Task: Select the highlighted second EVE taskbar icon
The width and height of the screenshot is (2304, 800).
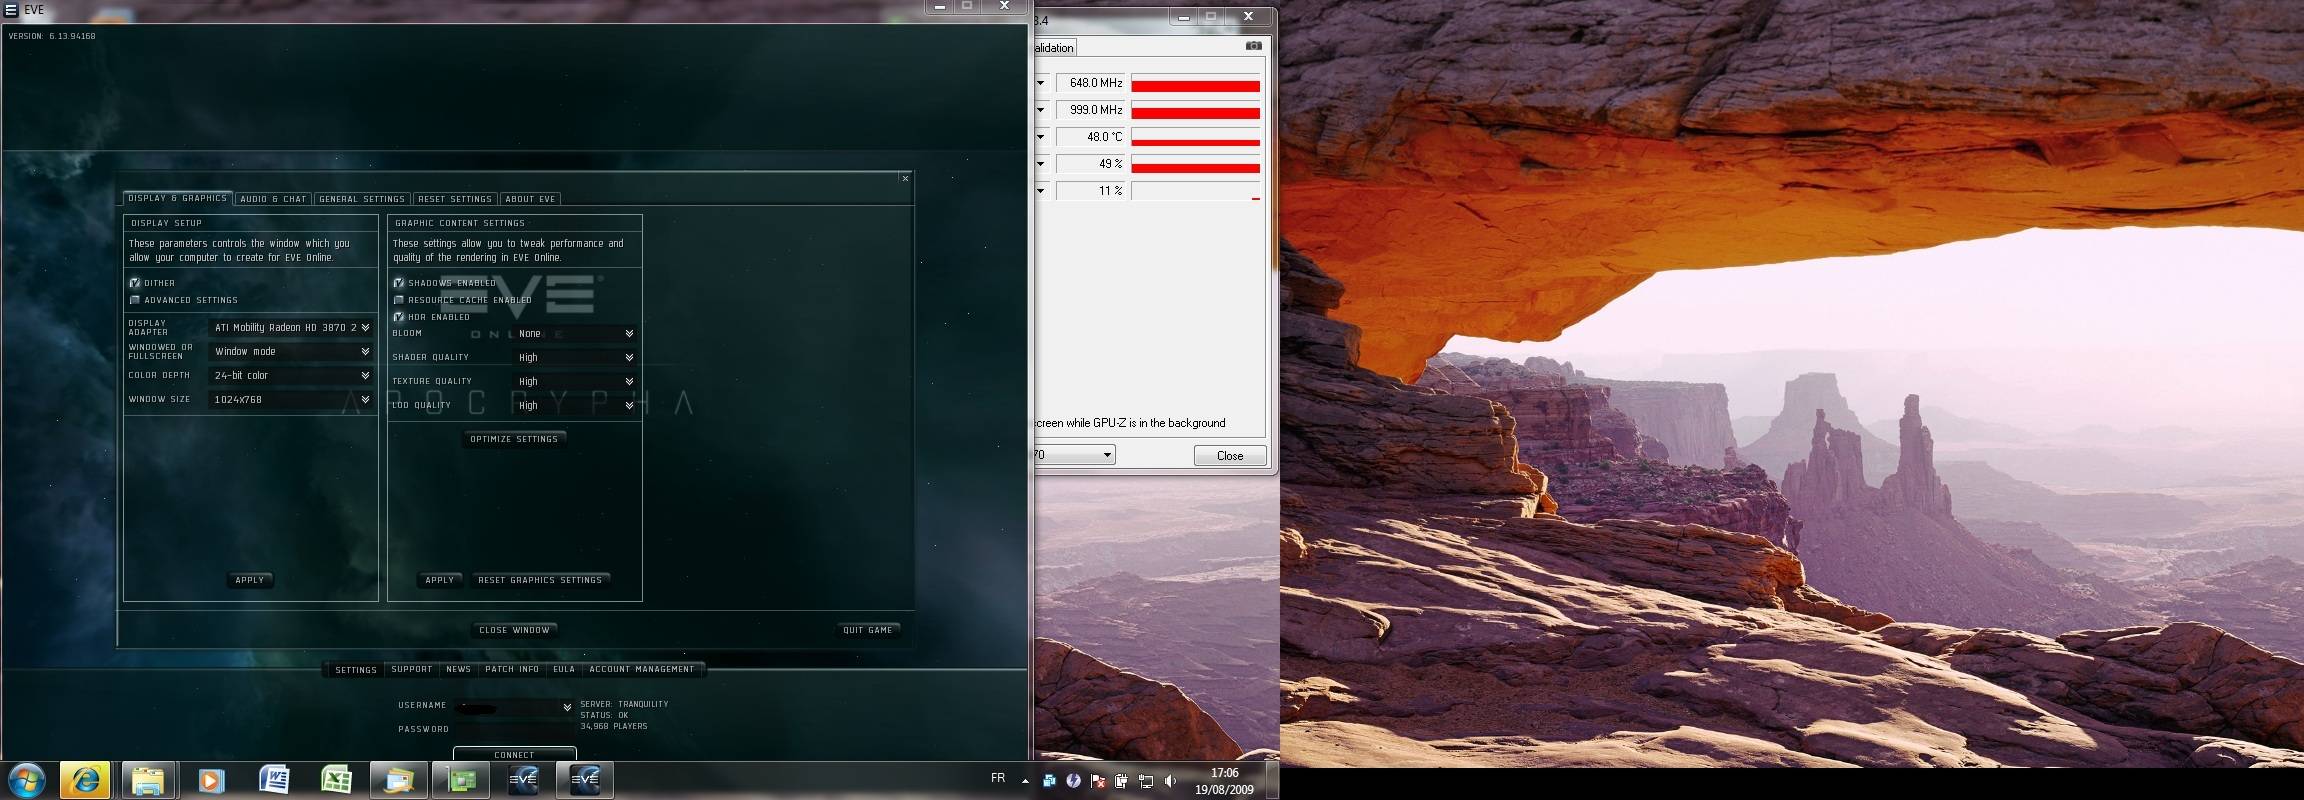Action: 585,780
